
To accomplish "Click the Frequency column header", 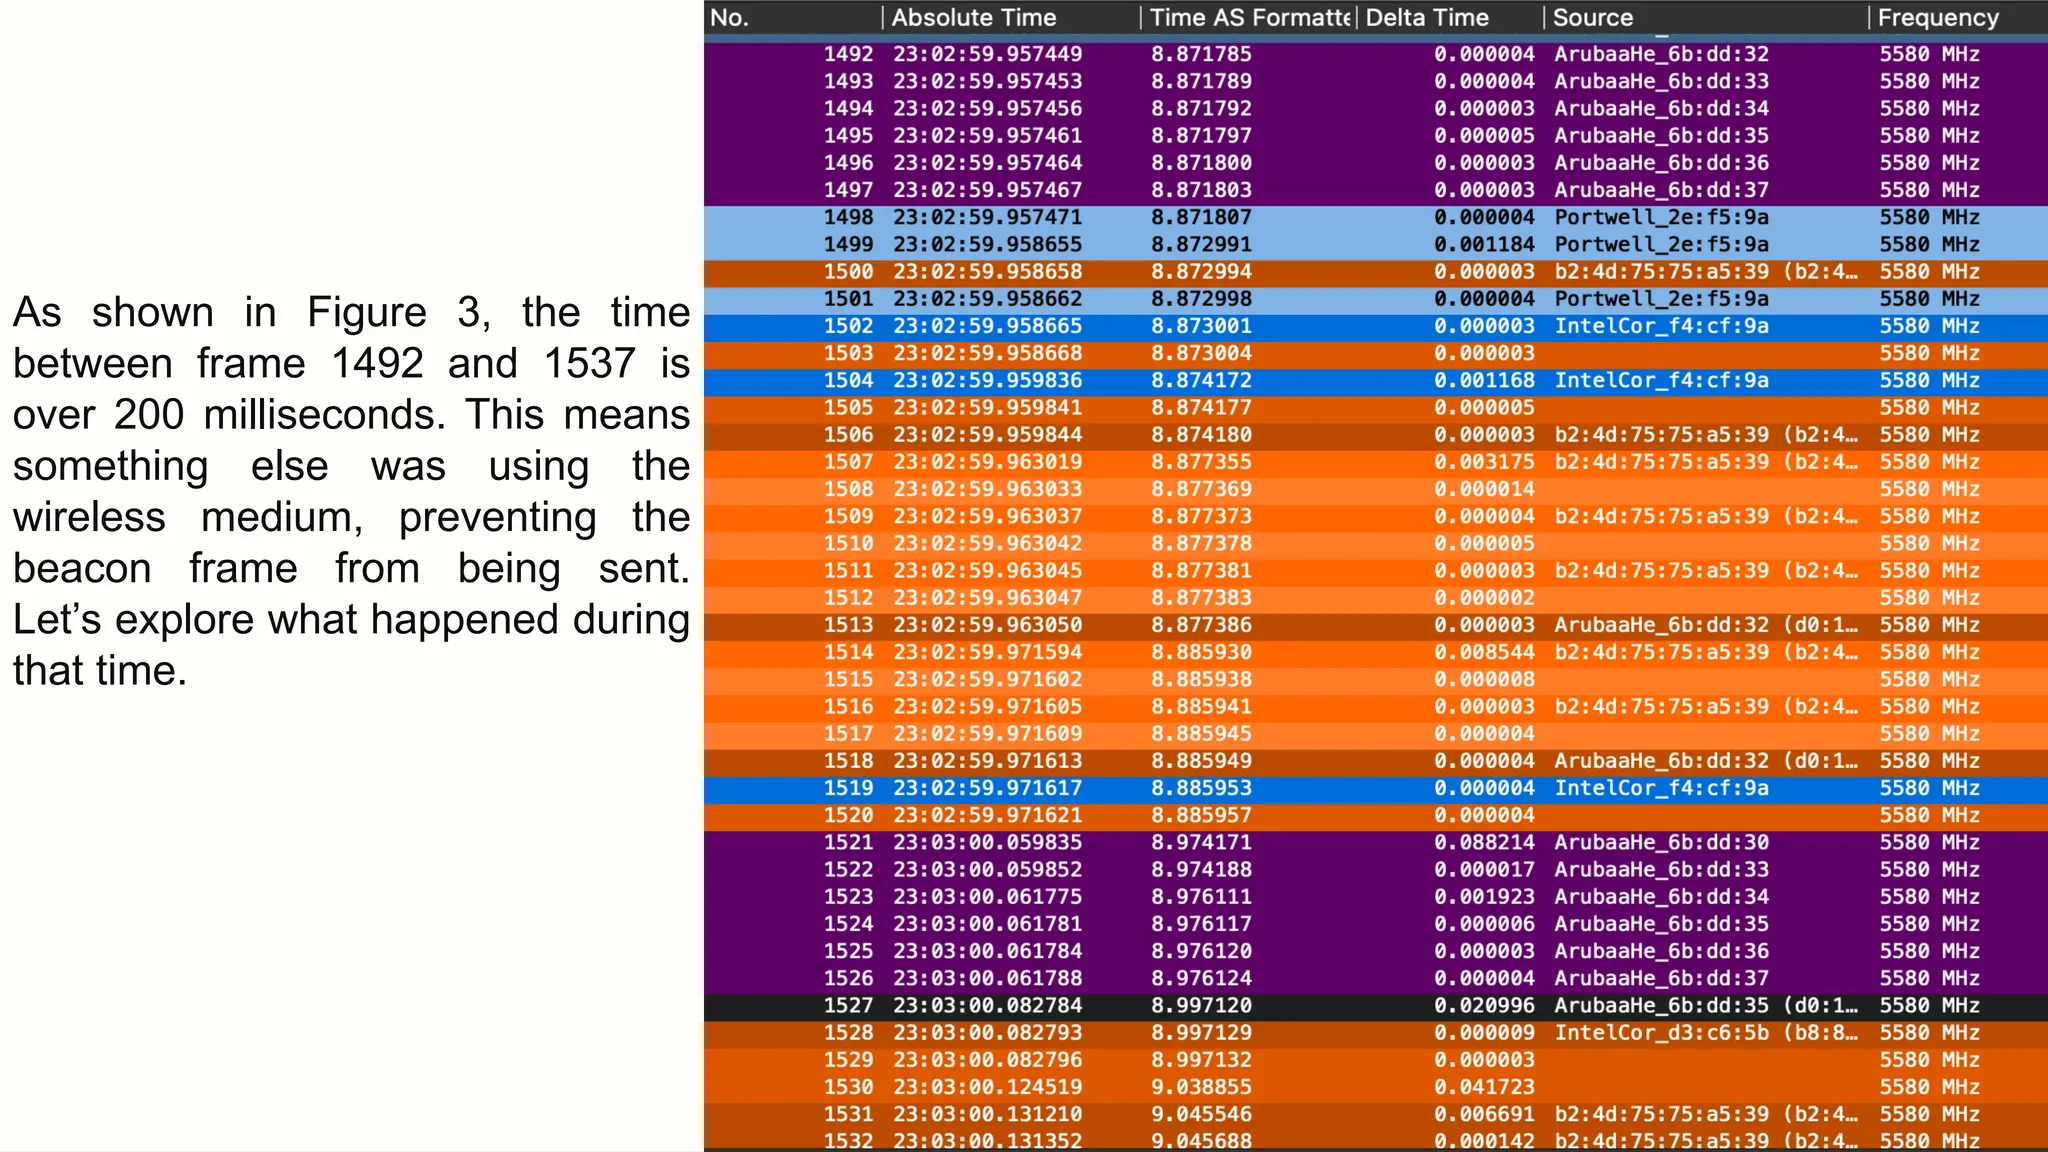I will 1958,17.
